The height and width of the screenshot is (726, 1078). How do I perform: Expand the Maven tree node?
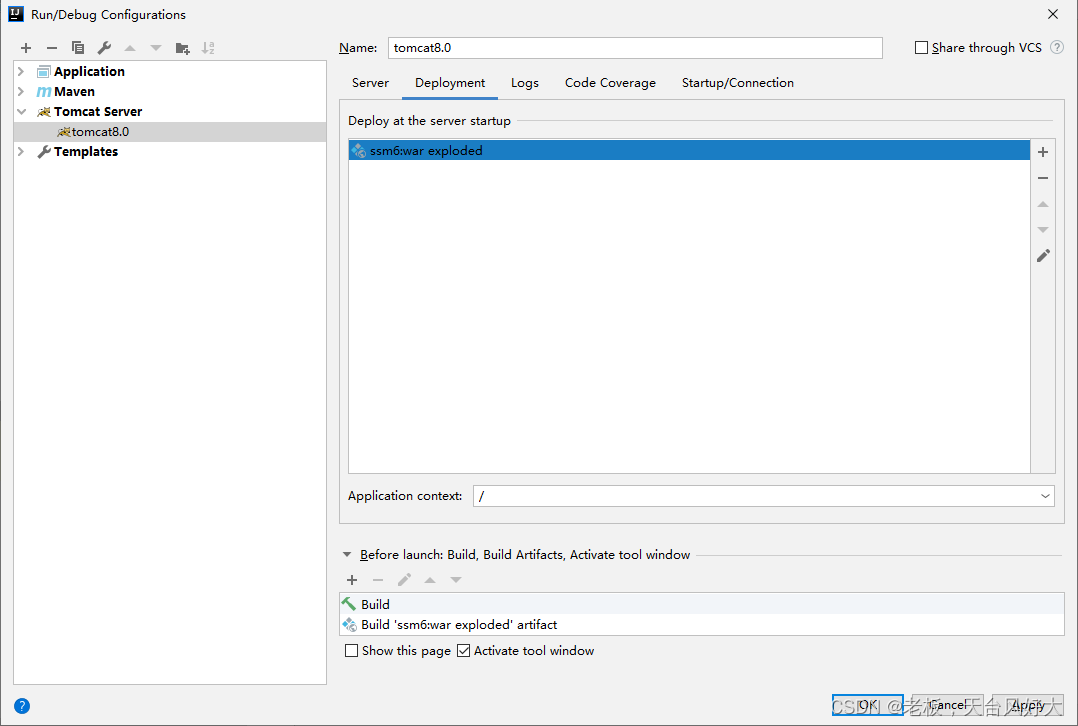click(21, 91)
